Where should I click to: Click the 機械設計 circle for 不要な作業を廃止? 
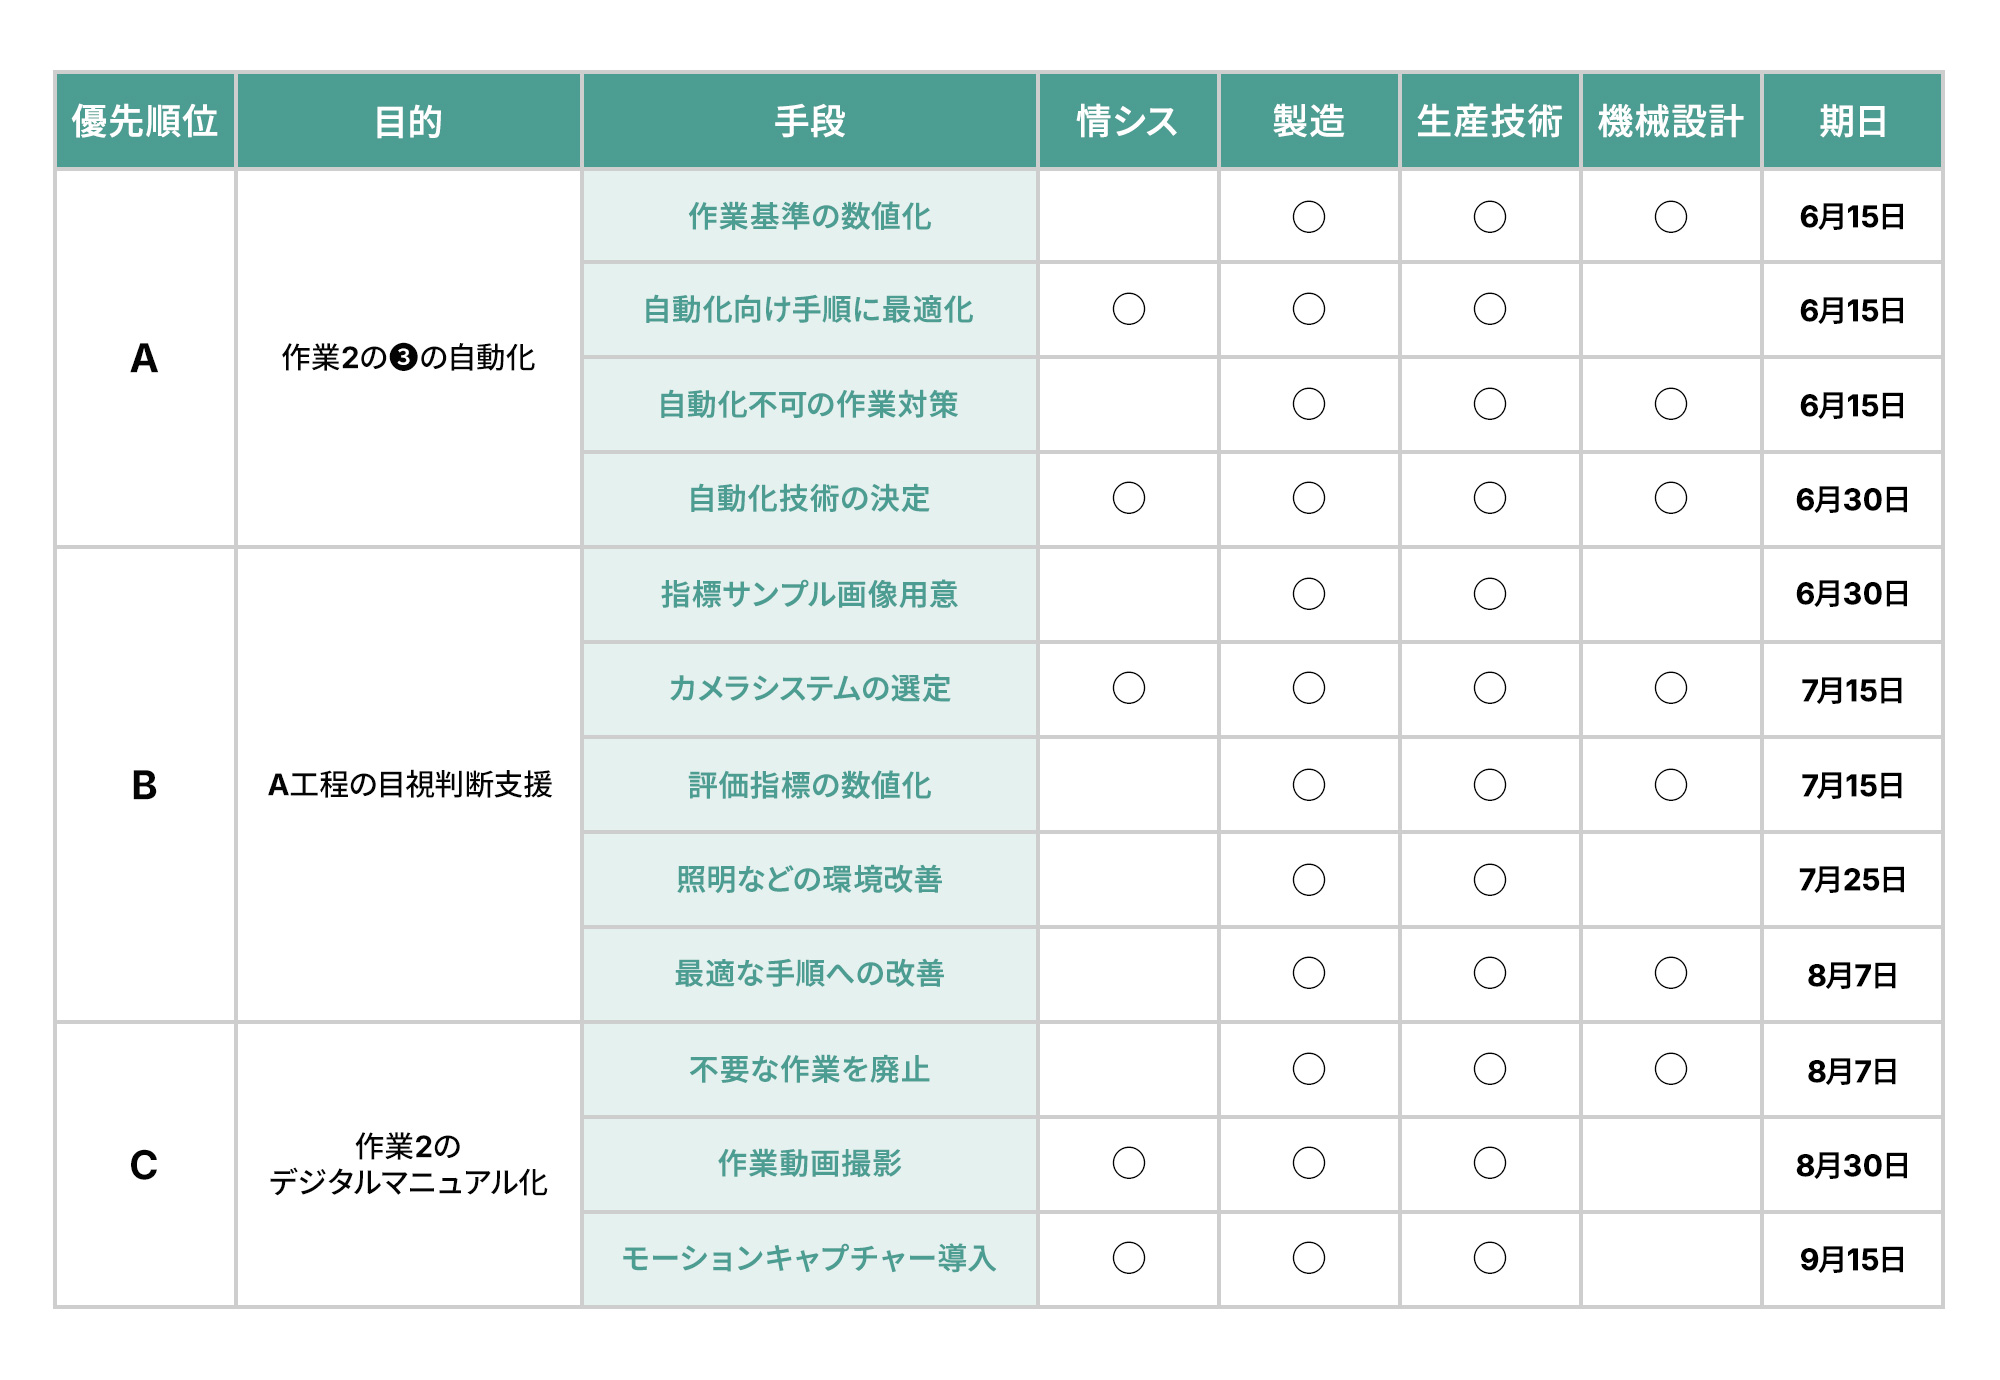1670,1069
